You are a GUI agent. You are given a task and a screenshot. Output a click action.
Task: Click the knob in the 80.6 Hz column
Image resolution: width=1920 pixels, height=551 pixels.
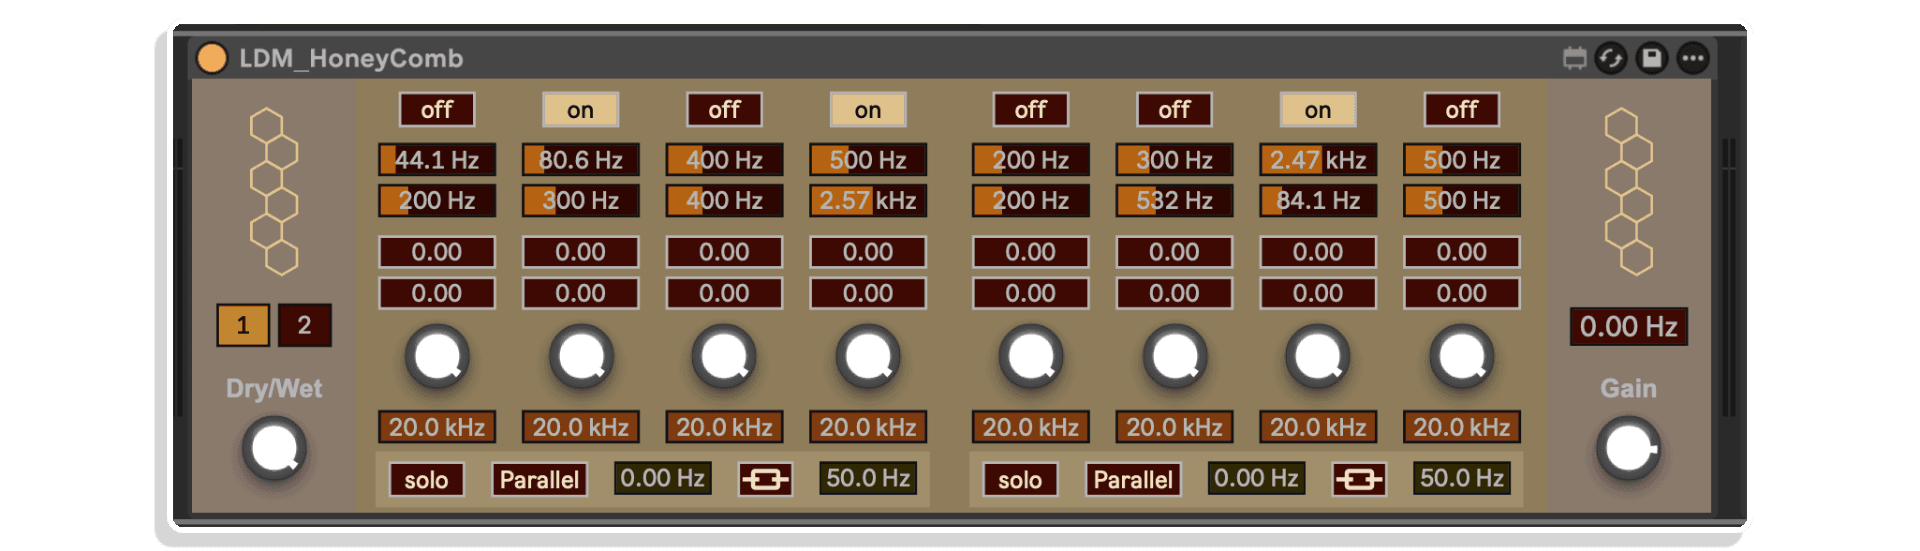click(x=581, y=357)
